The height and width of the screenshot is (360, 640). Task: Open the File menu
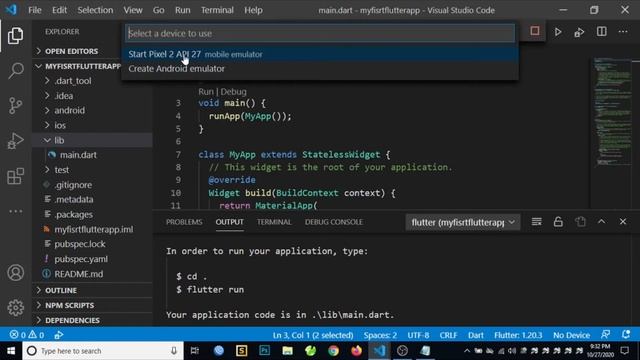tap(35, 10)
